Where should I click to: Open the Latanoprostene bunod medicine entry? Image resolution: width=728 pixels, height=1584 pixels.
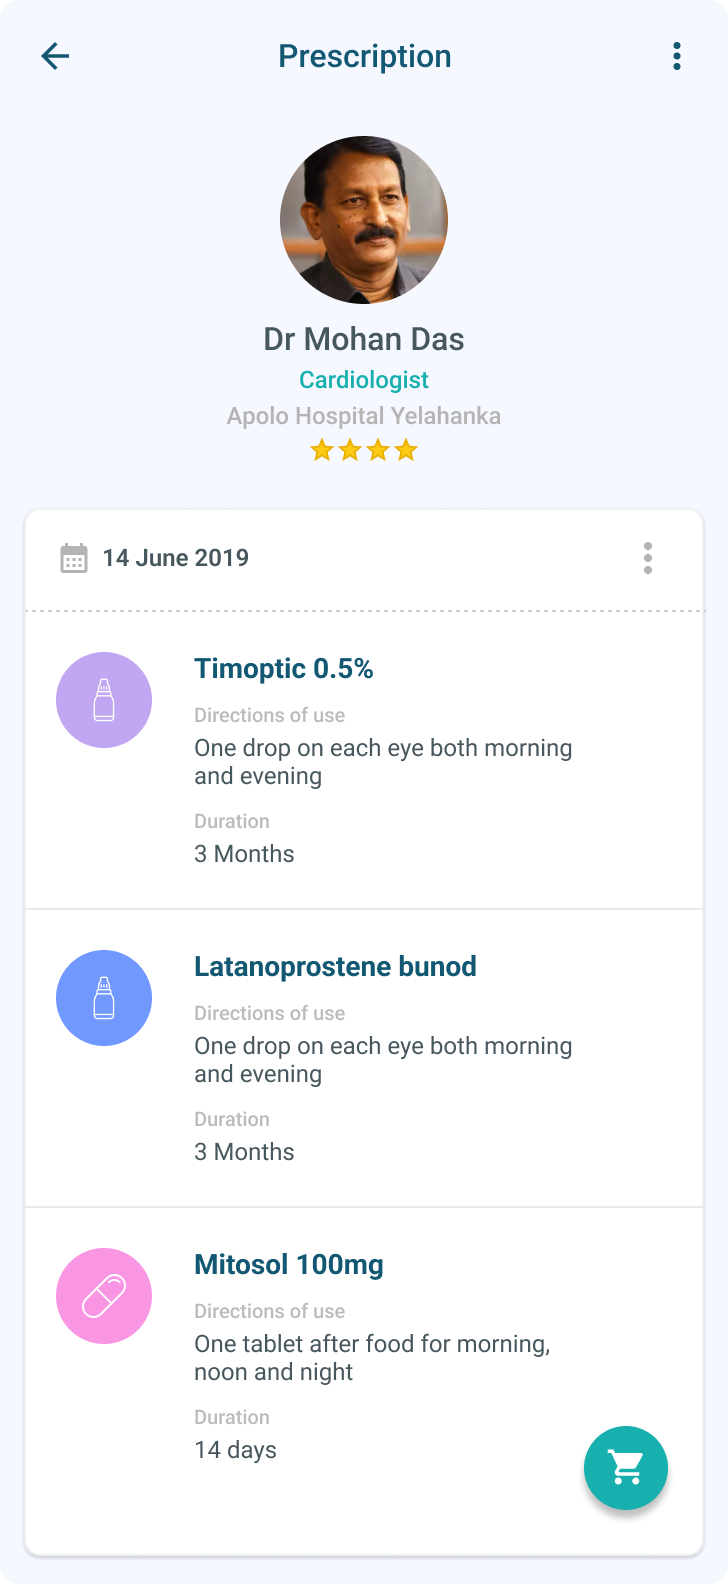(x=364, y=1058)
